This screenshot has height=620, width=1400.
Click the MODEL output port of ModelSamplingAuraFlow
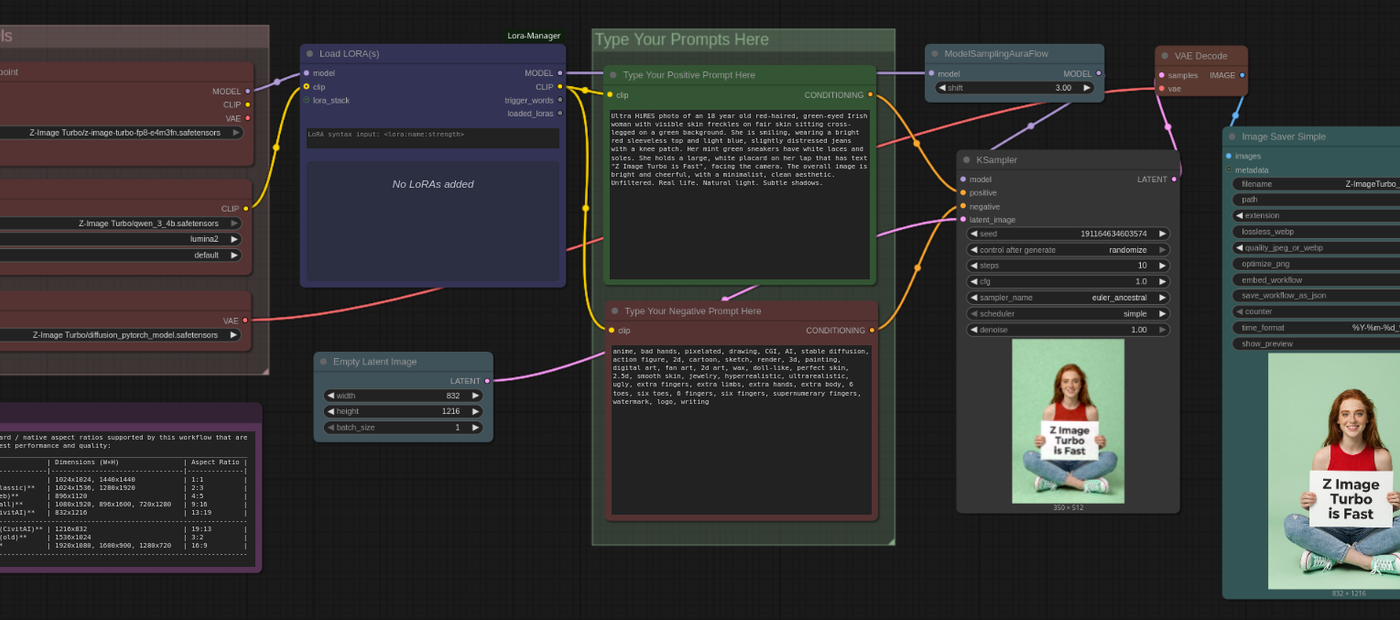click(1099, 73)
